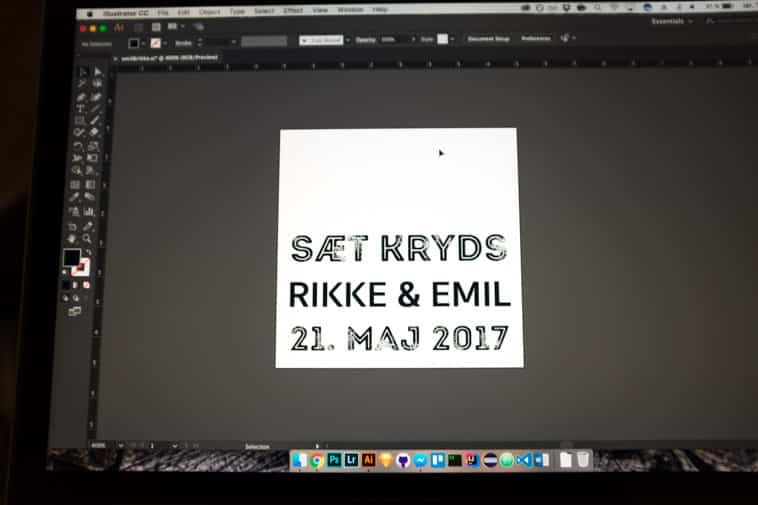
Task: Click the Preferences button
Action: click(x=536, y=38)
